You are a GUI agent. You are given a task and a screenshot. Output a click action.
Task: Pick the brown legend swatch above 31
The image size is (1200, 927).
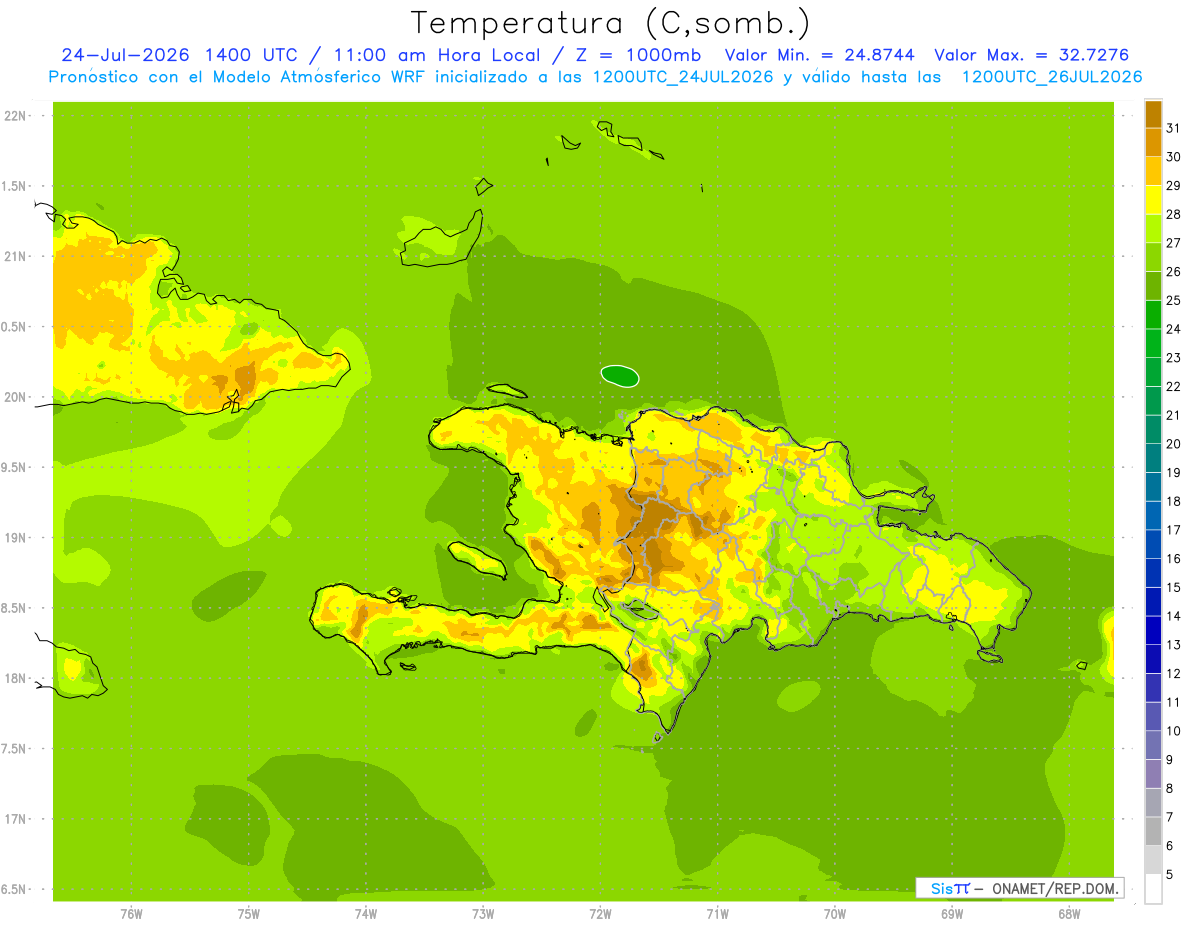(1153, 114)
